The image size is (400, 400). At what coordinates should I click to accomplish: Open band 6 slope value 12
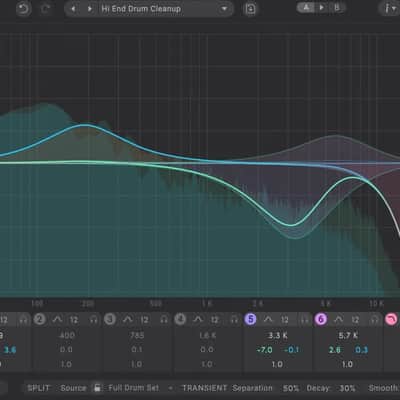(x=355, y=320)
